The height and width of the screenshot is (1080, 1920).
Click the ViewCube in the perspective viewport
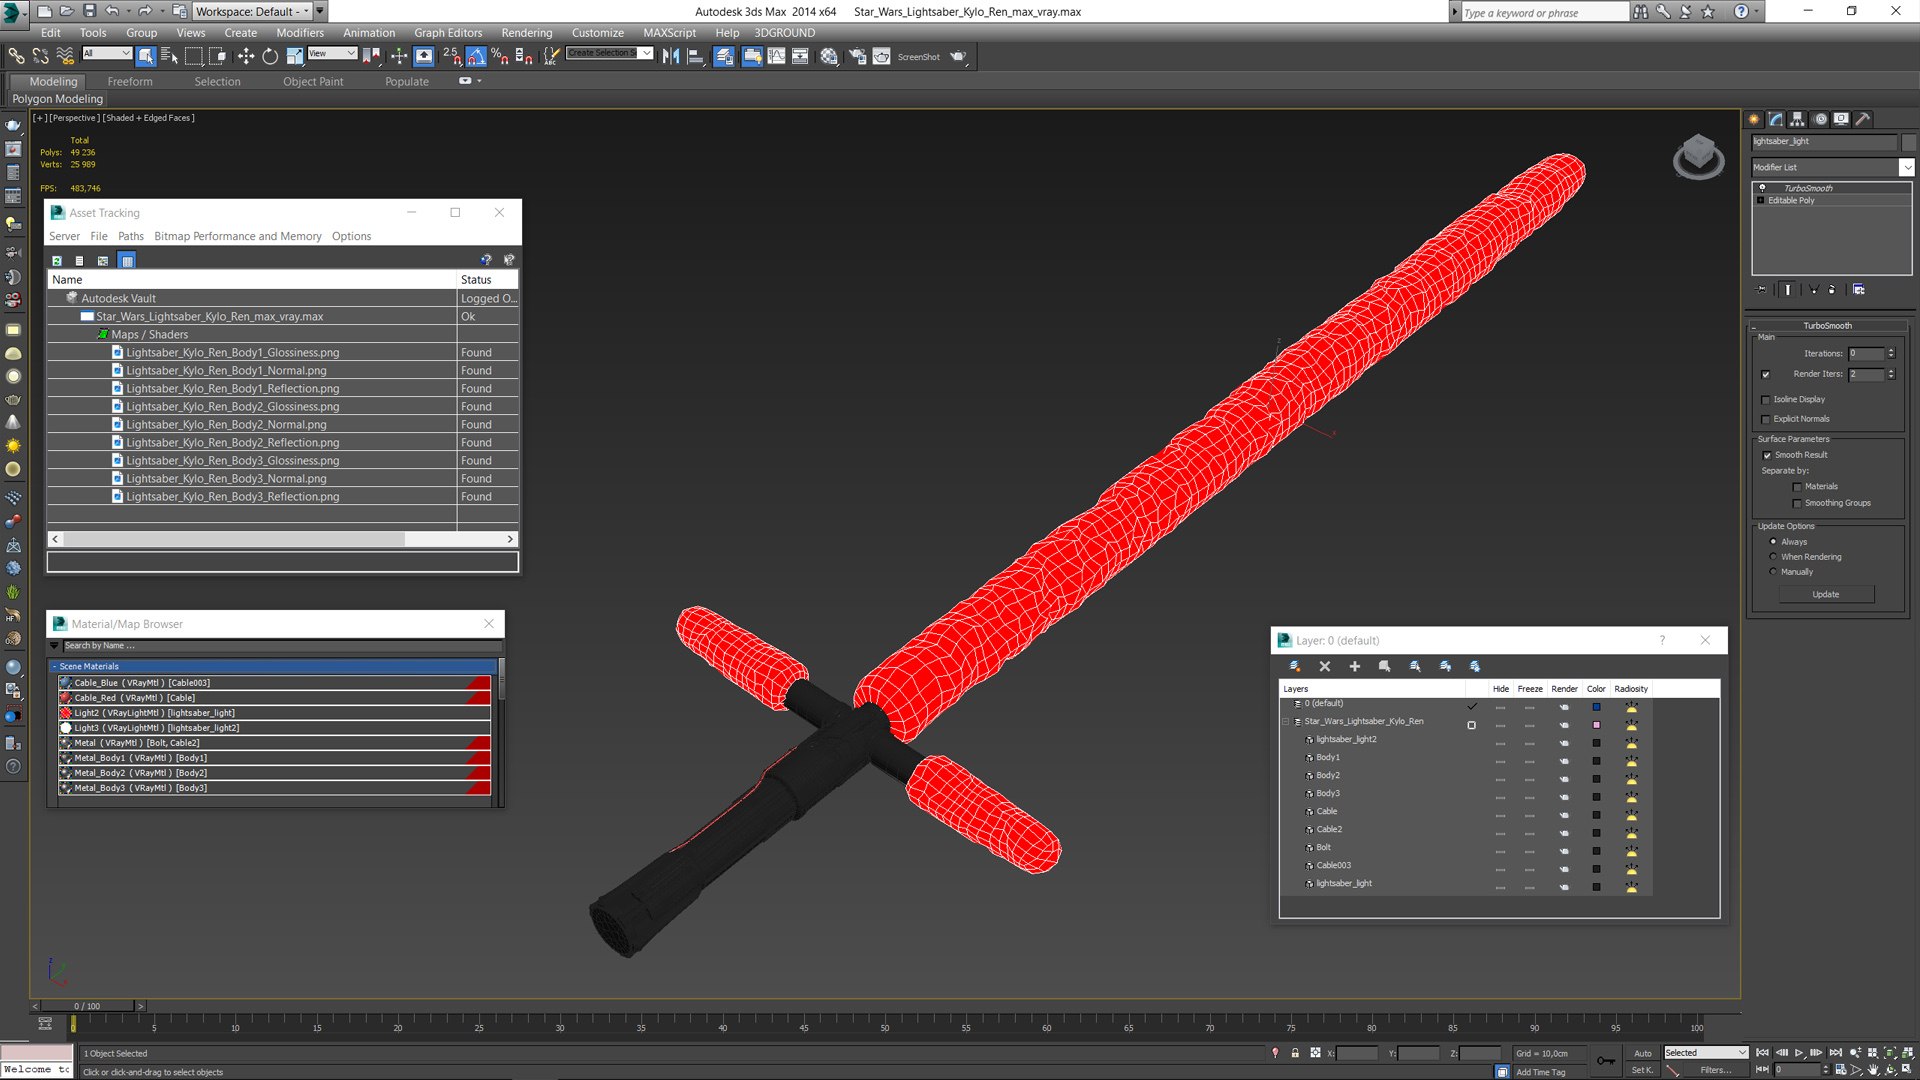pos(1698,157)
